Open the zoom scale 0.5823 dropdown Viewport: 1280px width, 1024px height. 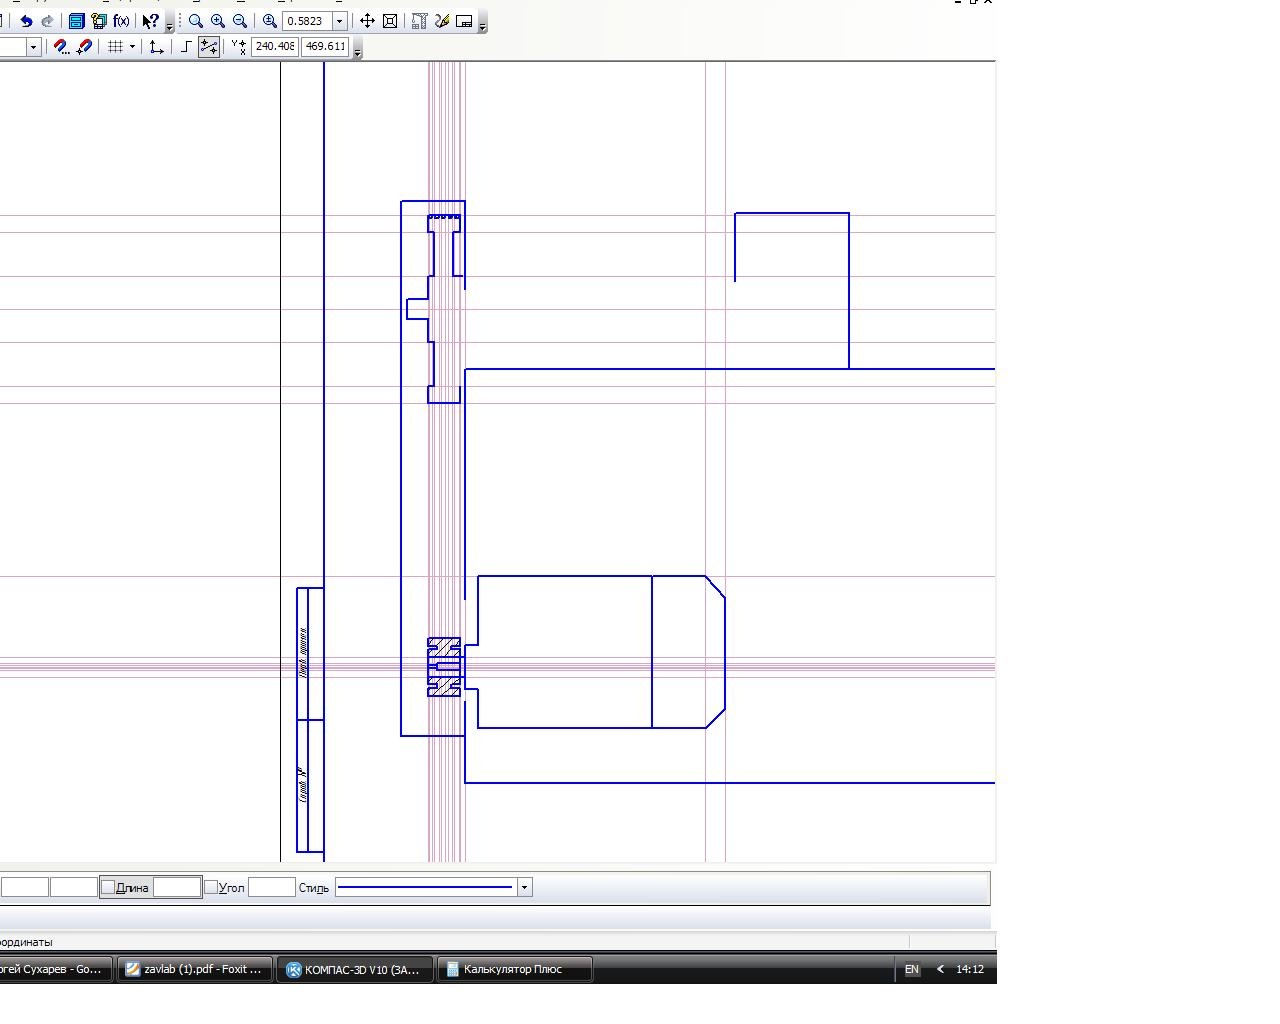point(339,21)
